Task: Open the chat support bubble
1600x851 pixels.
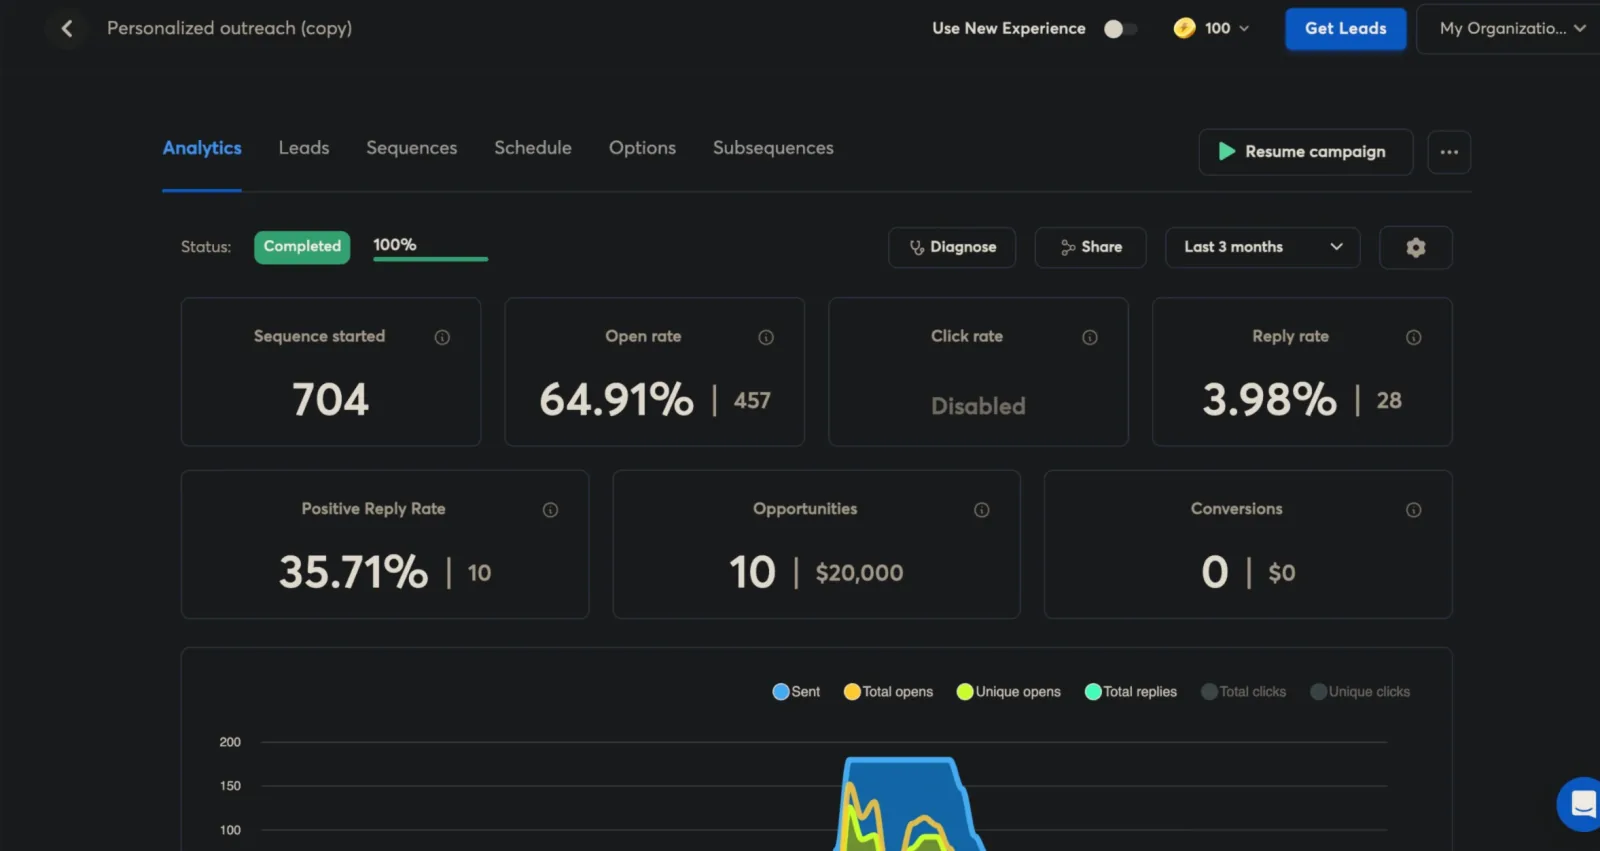Action: pos(1581,804)
